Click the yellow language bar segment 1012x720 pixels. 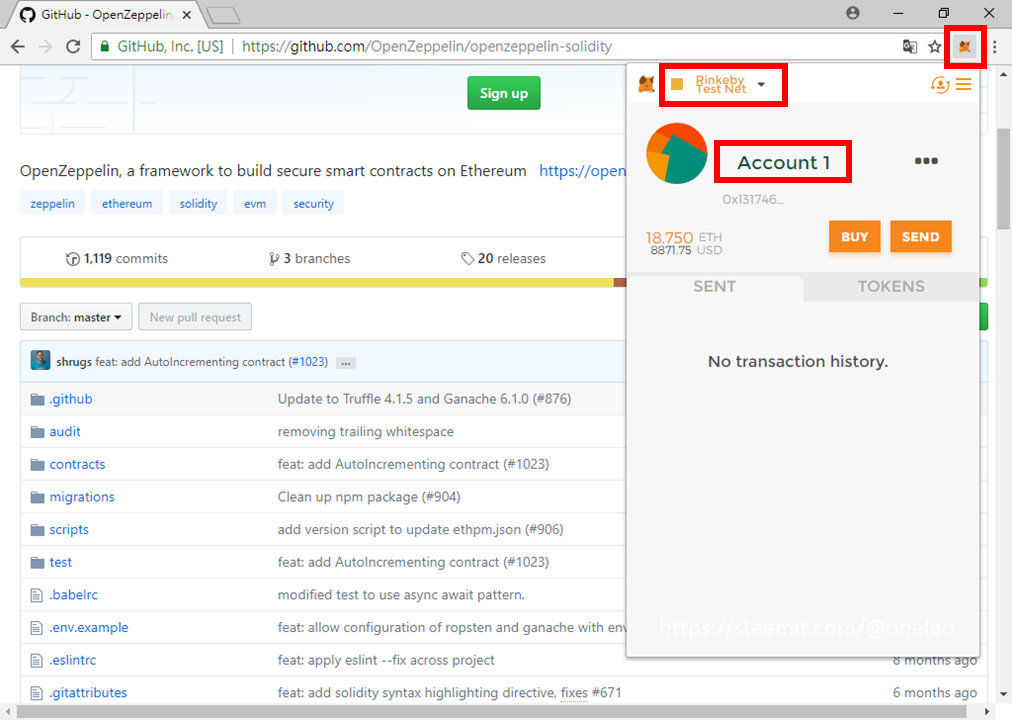pos(316,283)
